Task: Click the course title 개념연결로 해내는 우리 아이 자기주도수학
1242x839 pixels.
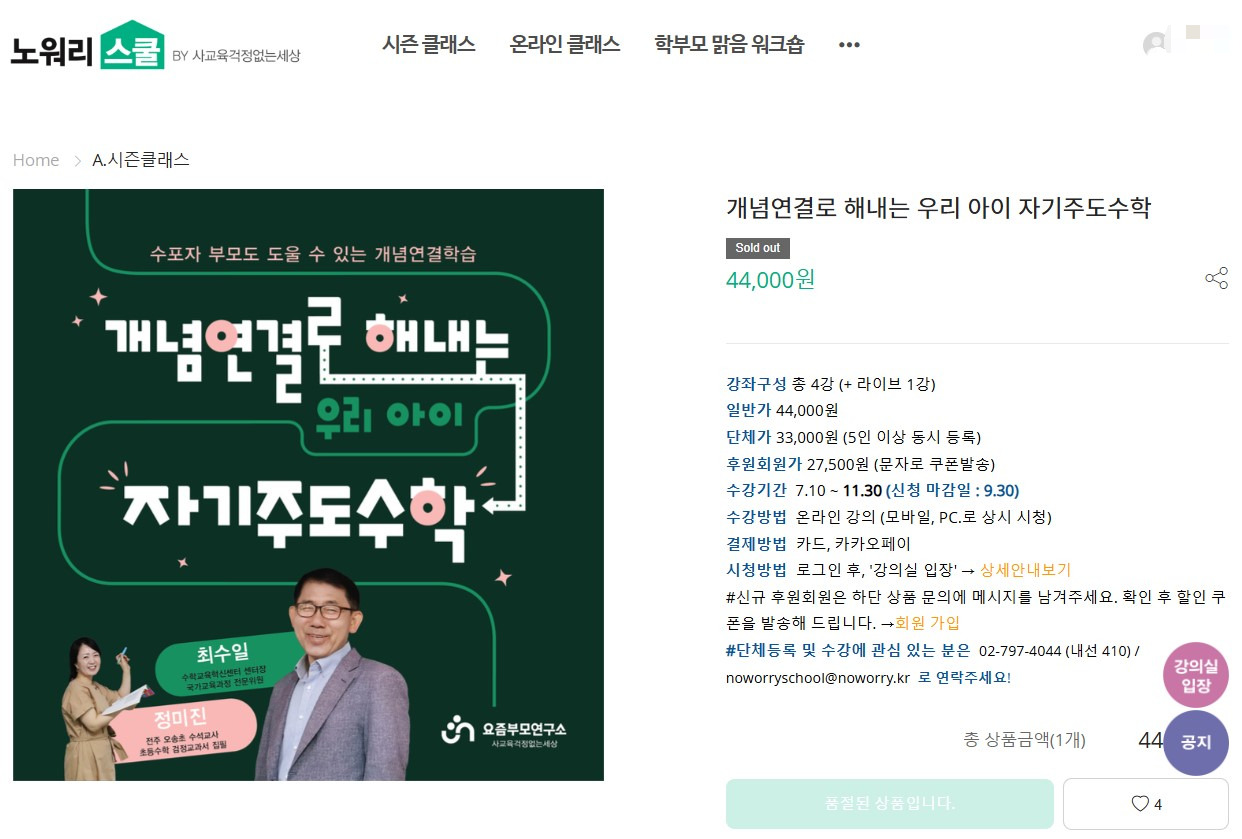Action: (x=938, y=208)
